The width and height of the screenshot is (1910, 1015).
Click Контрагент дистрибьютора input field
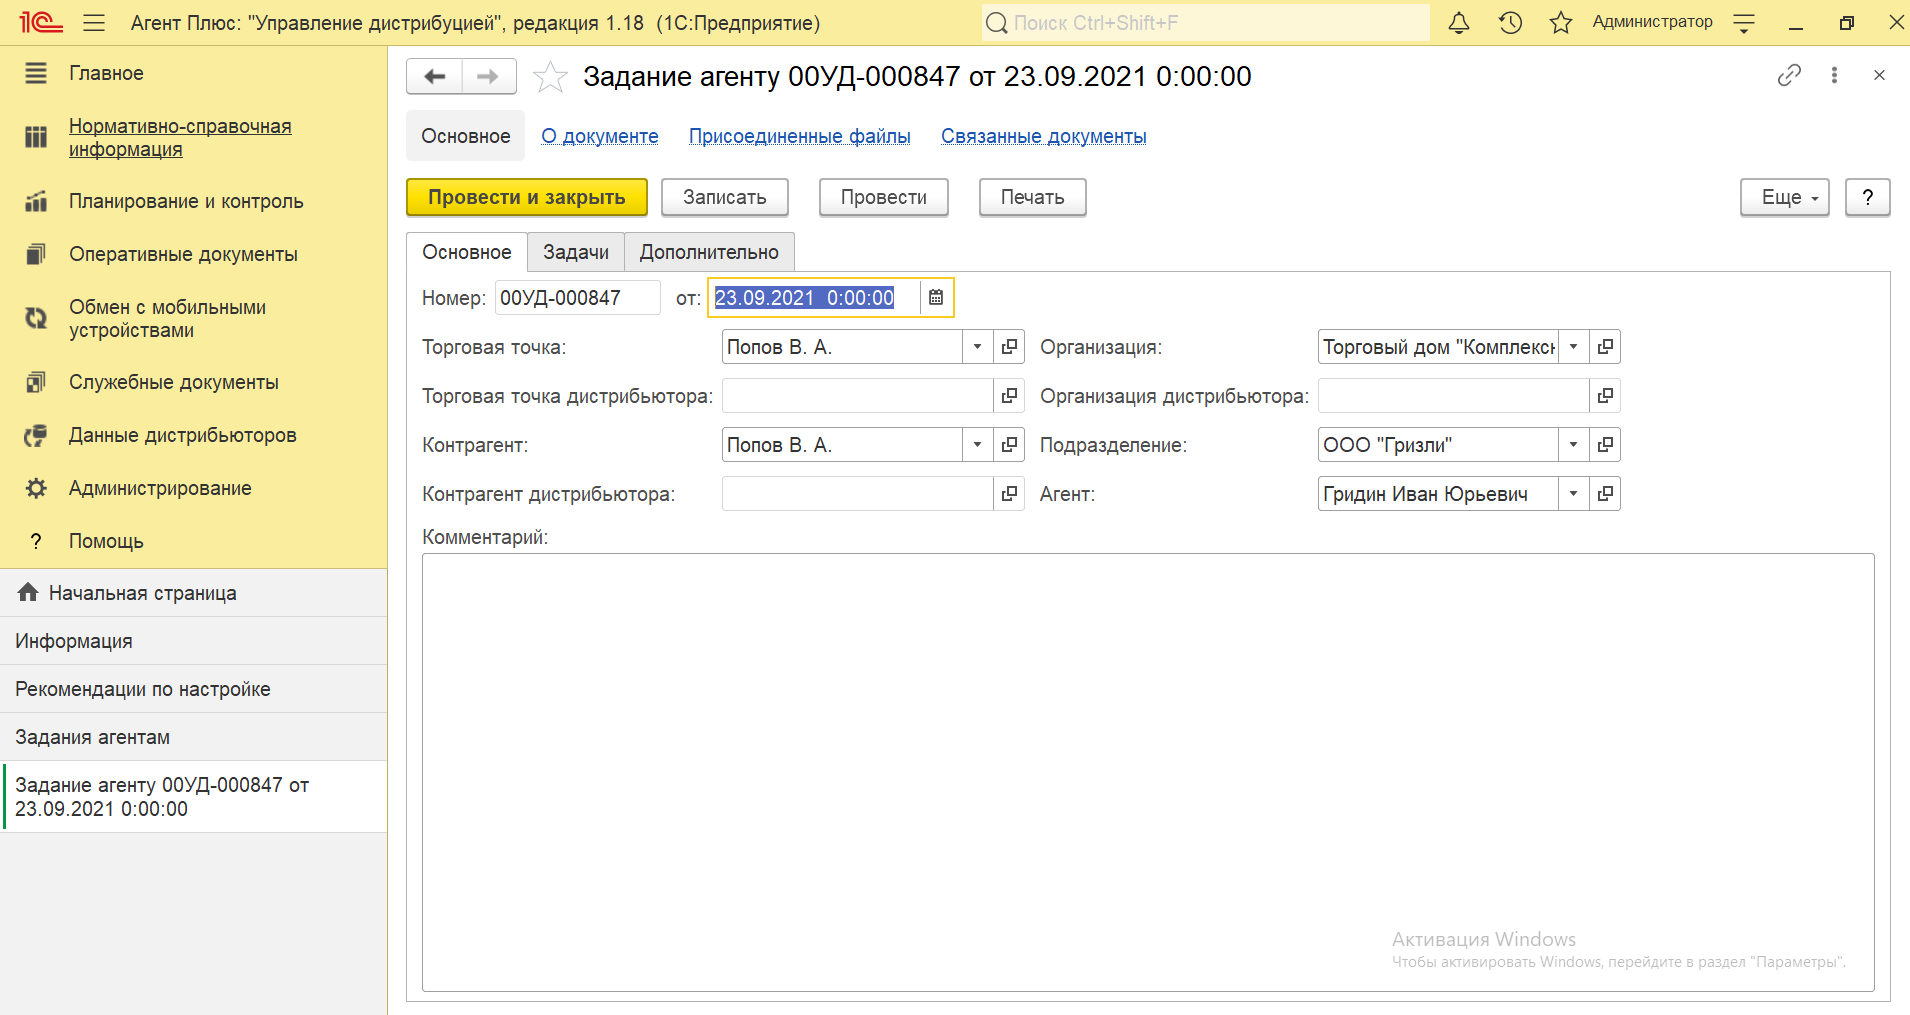point(857,493)
